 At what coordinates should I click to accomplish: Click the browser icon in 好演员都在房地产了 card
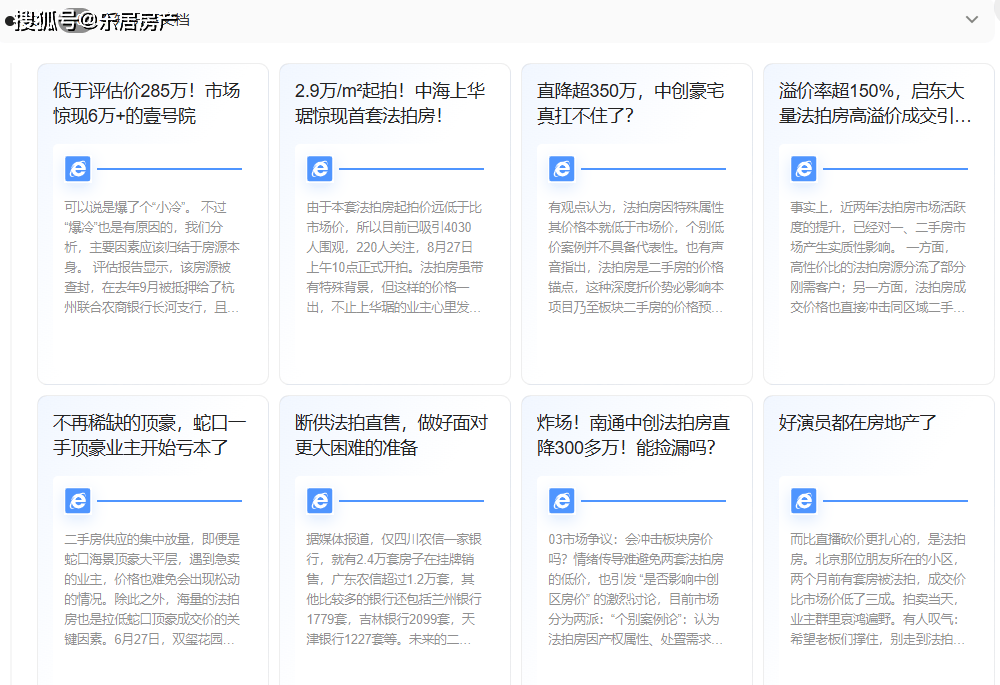[x=804, y=500]
